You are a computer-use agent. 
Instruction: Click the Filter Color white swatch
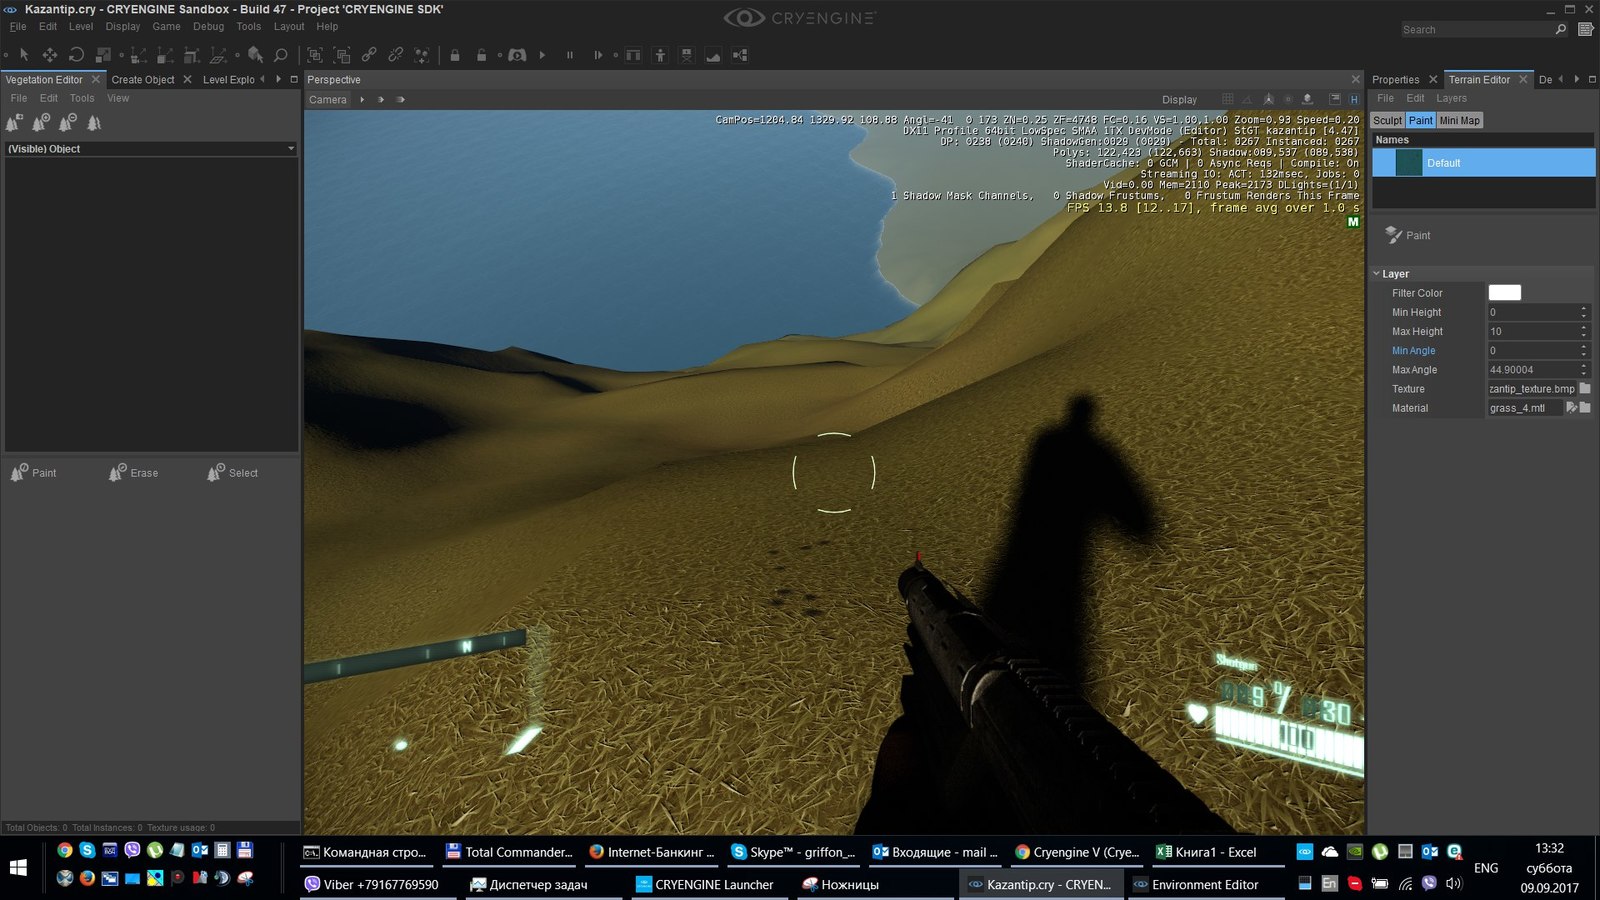click(1504, 293)
